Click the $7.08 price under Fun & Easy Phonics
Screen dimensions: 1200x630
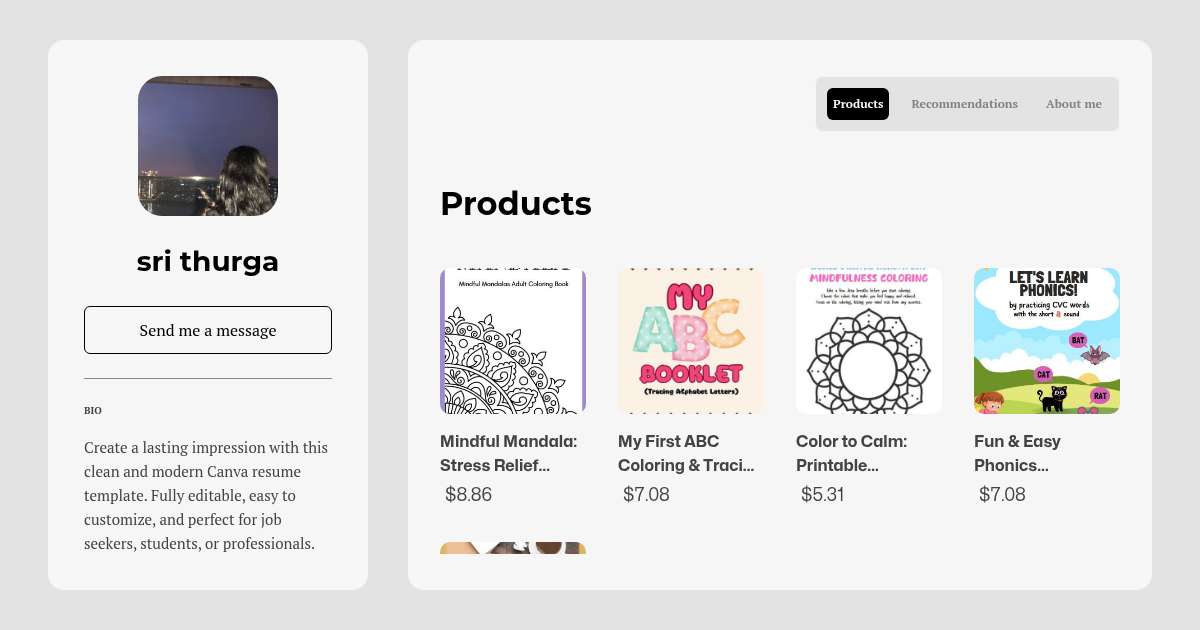click(1001, 494)
